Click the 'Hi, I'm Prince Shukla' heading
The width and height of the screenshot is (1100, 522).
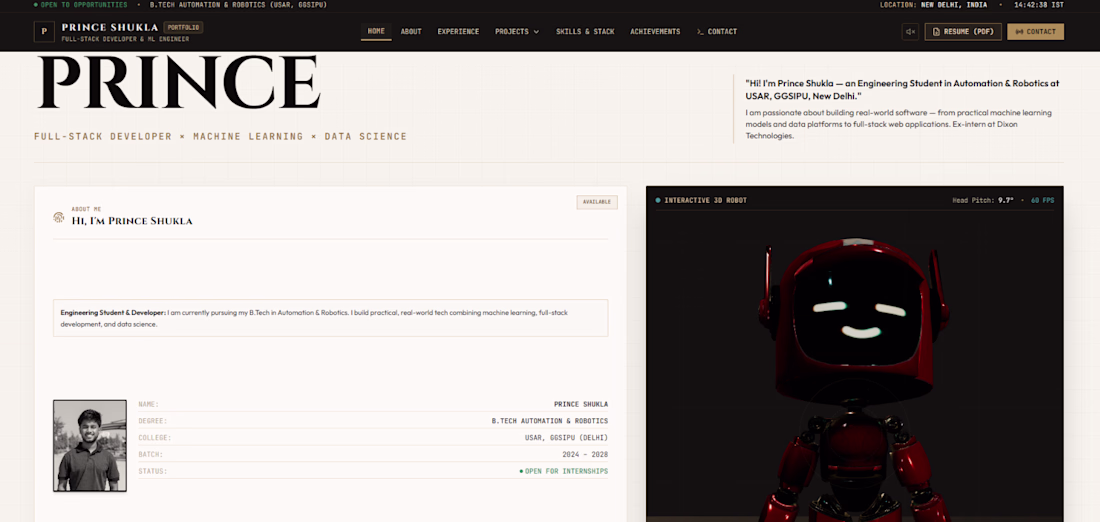click(x=132, y=221)
